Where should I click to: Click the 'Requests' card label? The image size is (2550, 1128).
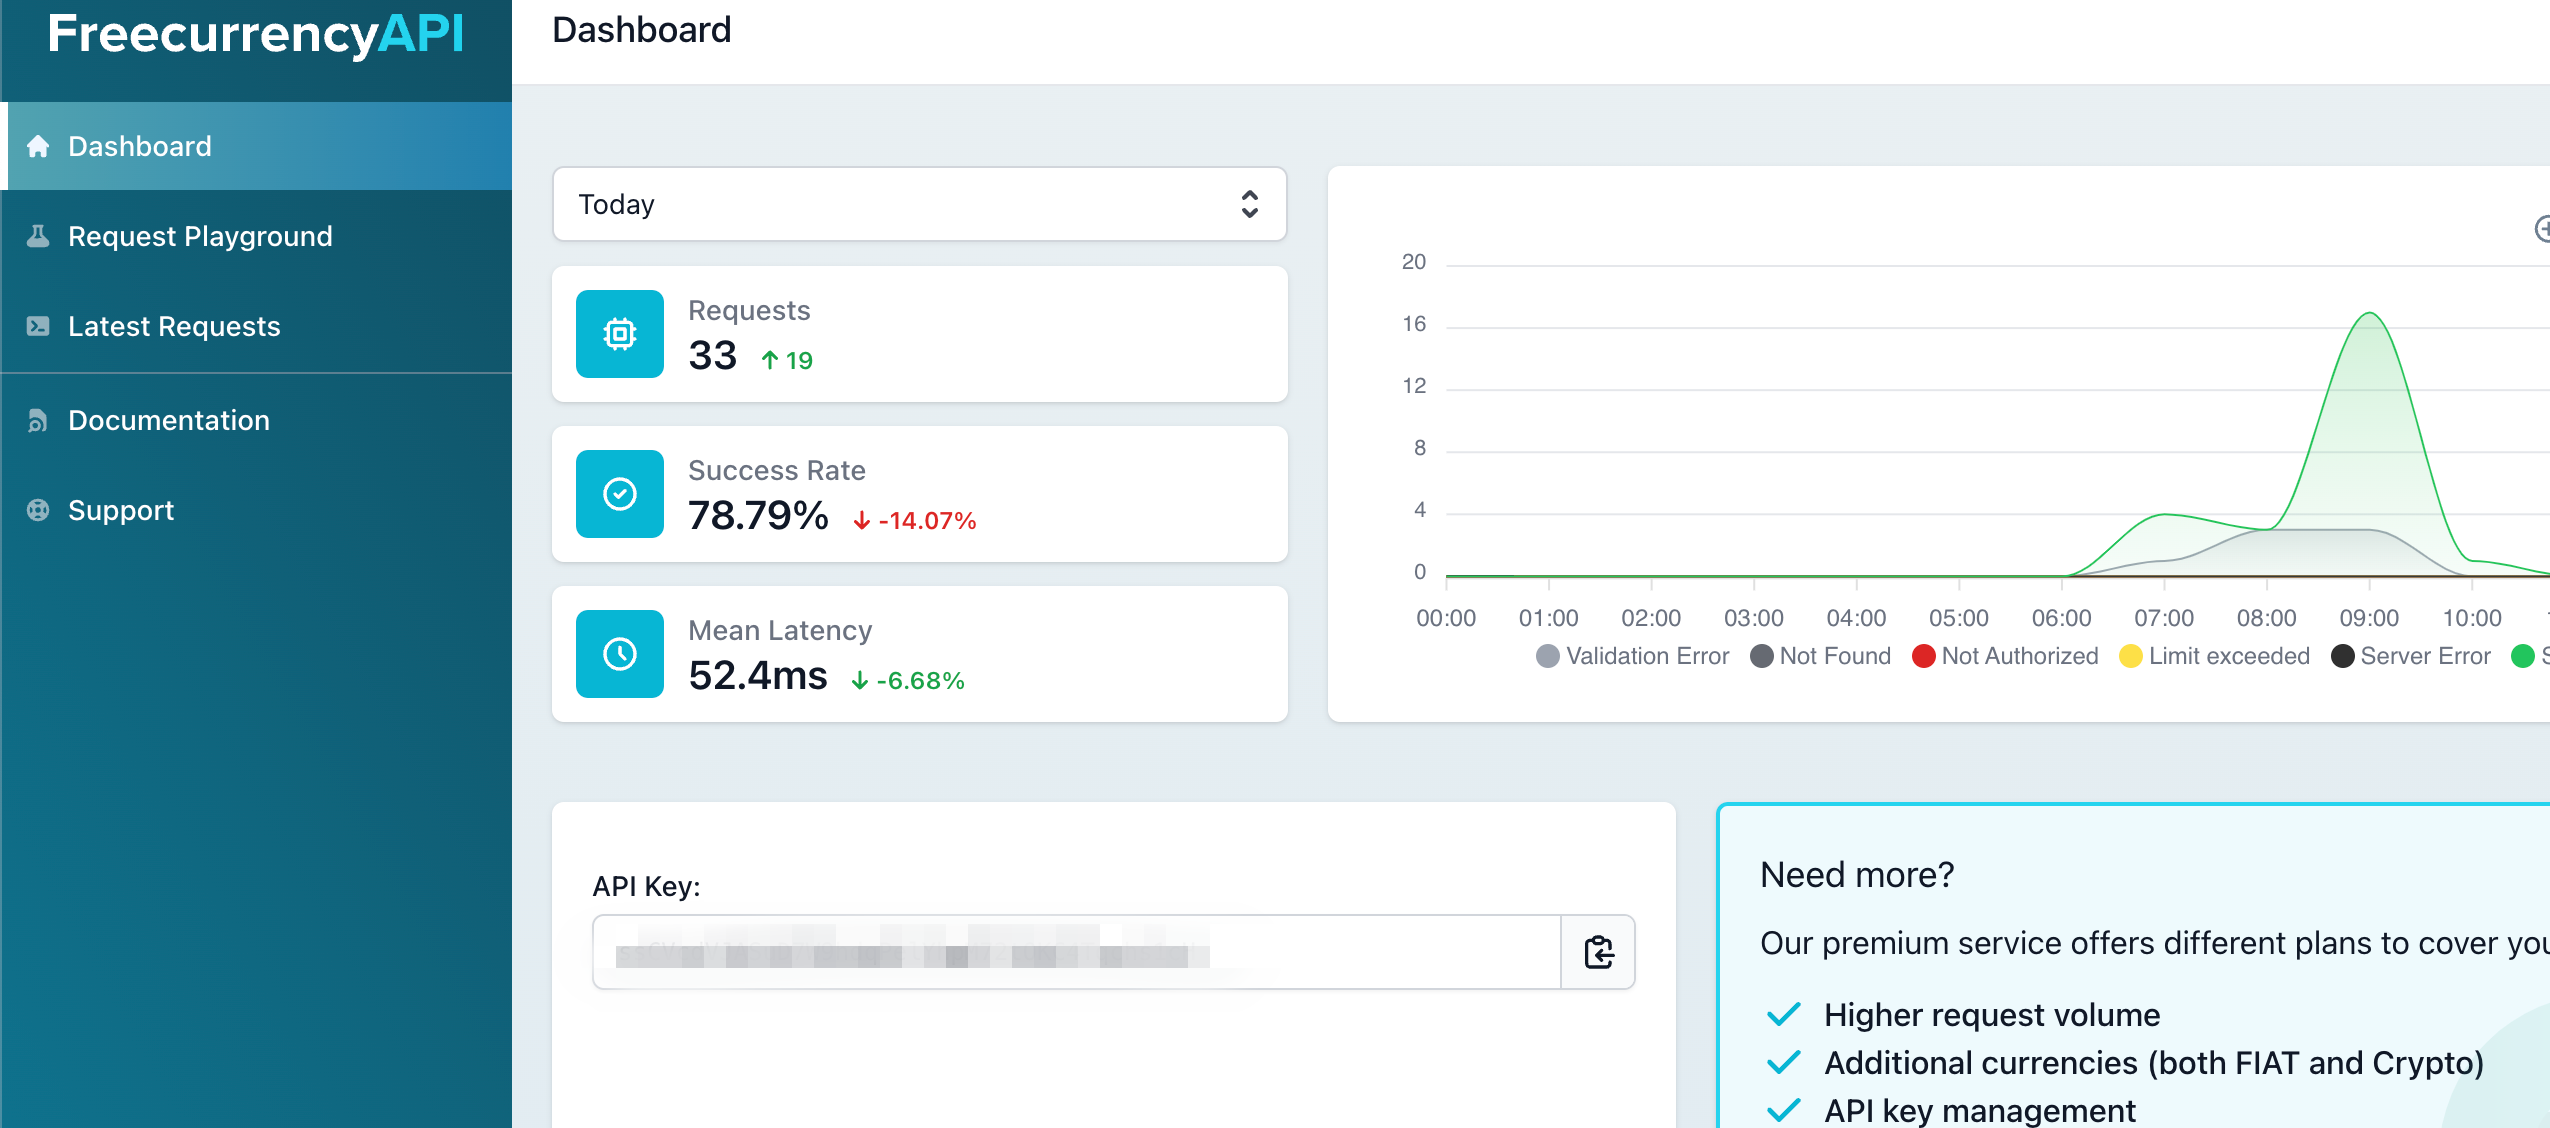(x=749, y=310)
